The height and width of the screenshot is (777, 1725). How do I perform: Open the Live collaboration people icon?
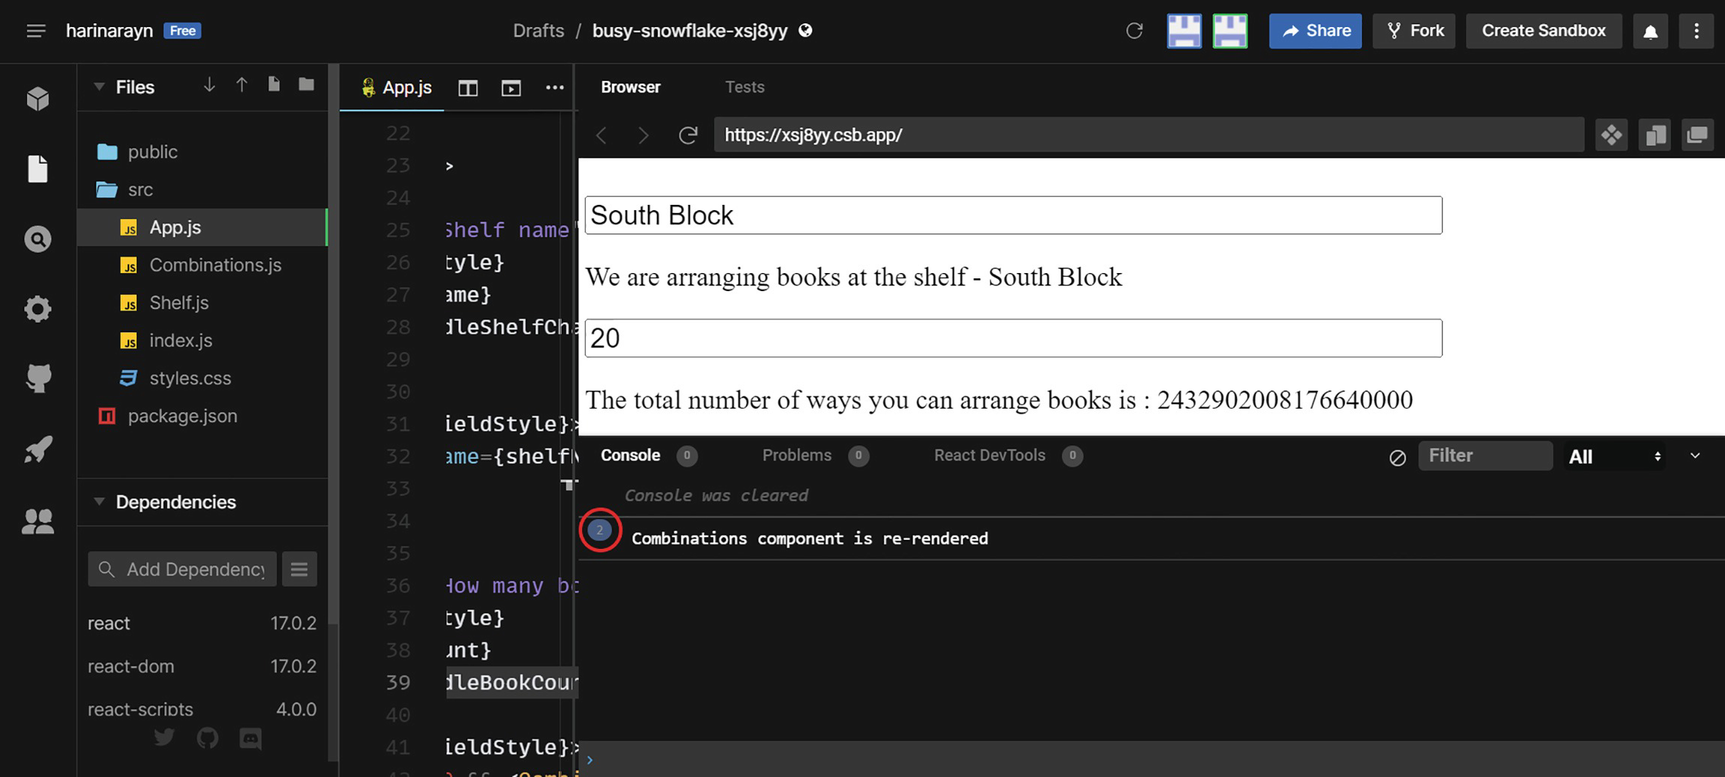tap(38, 521)
